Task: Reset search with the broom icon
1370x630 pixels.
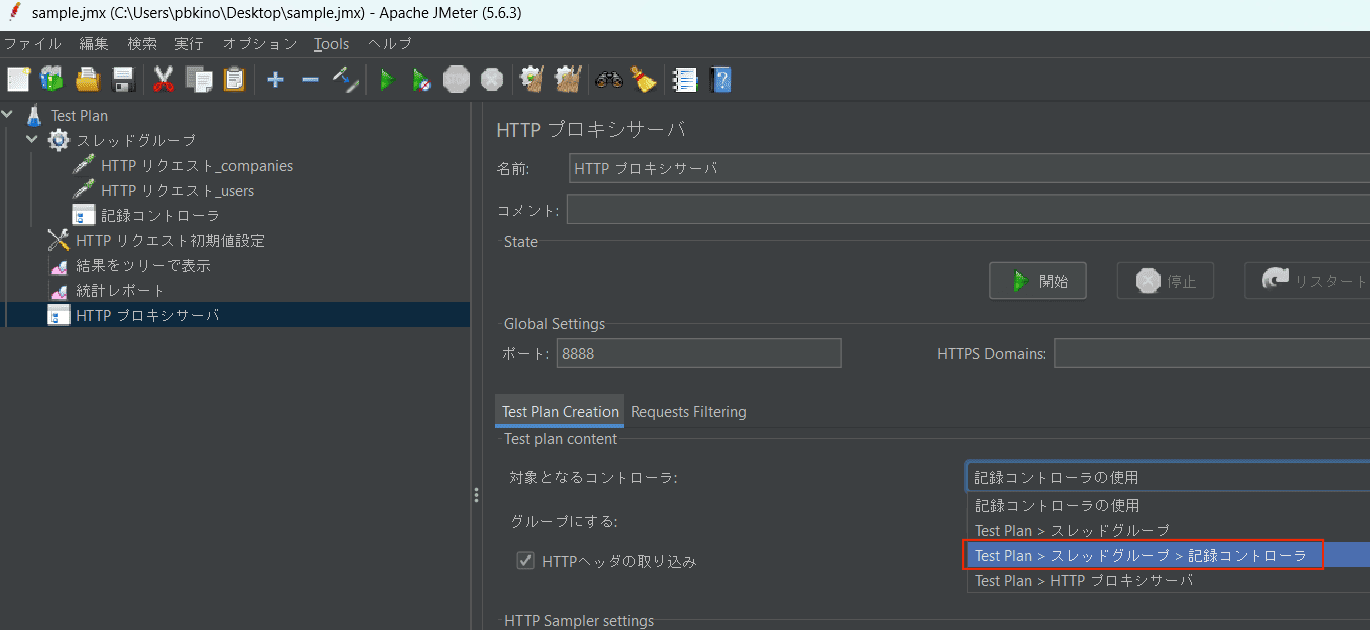Action: pos(643,80)
